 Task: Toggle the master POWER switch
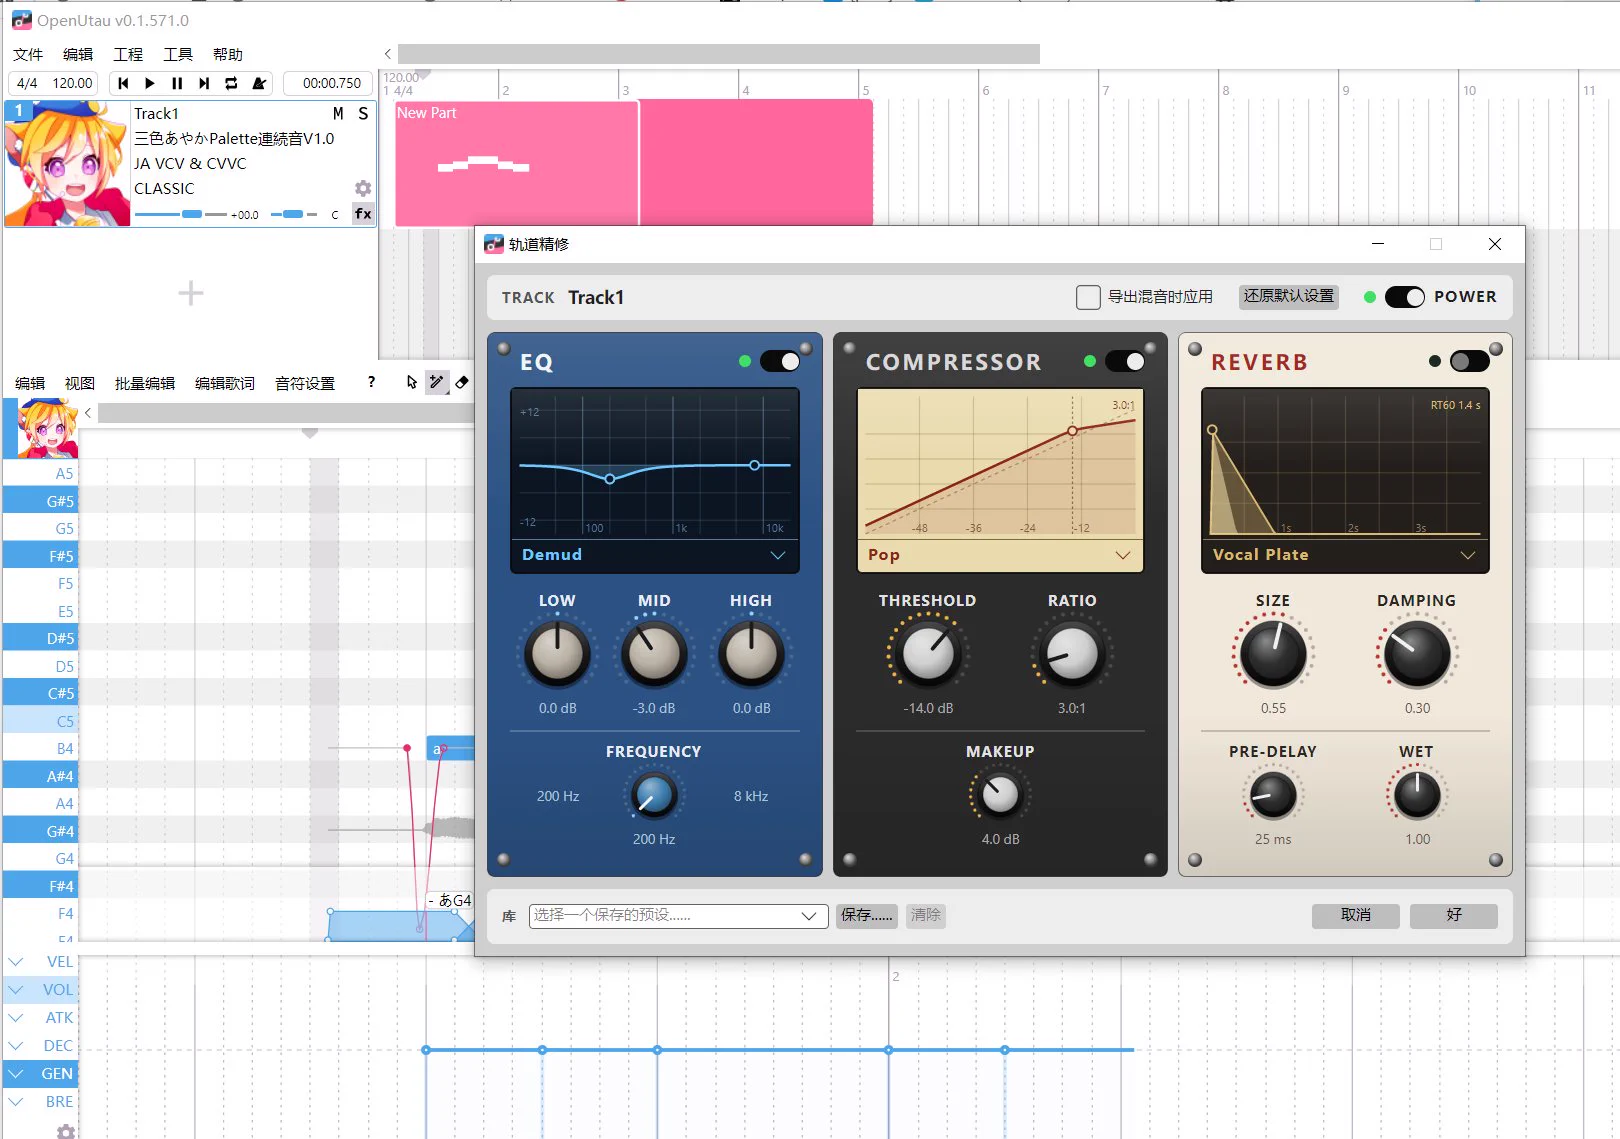[x=1405, y=297]
